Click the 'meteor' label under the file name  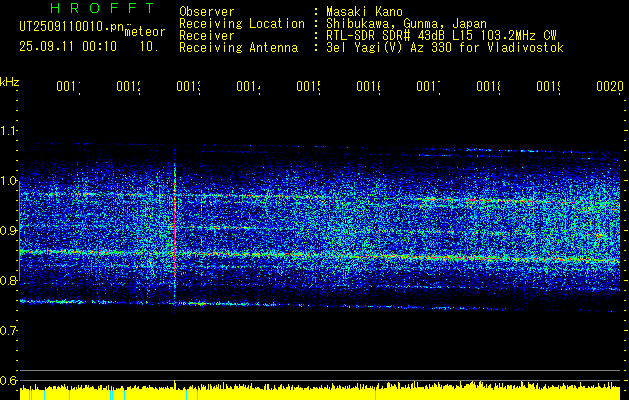[145, 32]
